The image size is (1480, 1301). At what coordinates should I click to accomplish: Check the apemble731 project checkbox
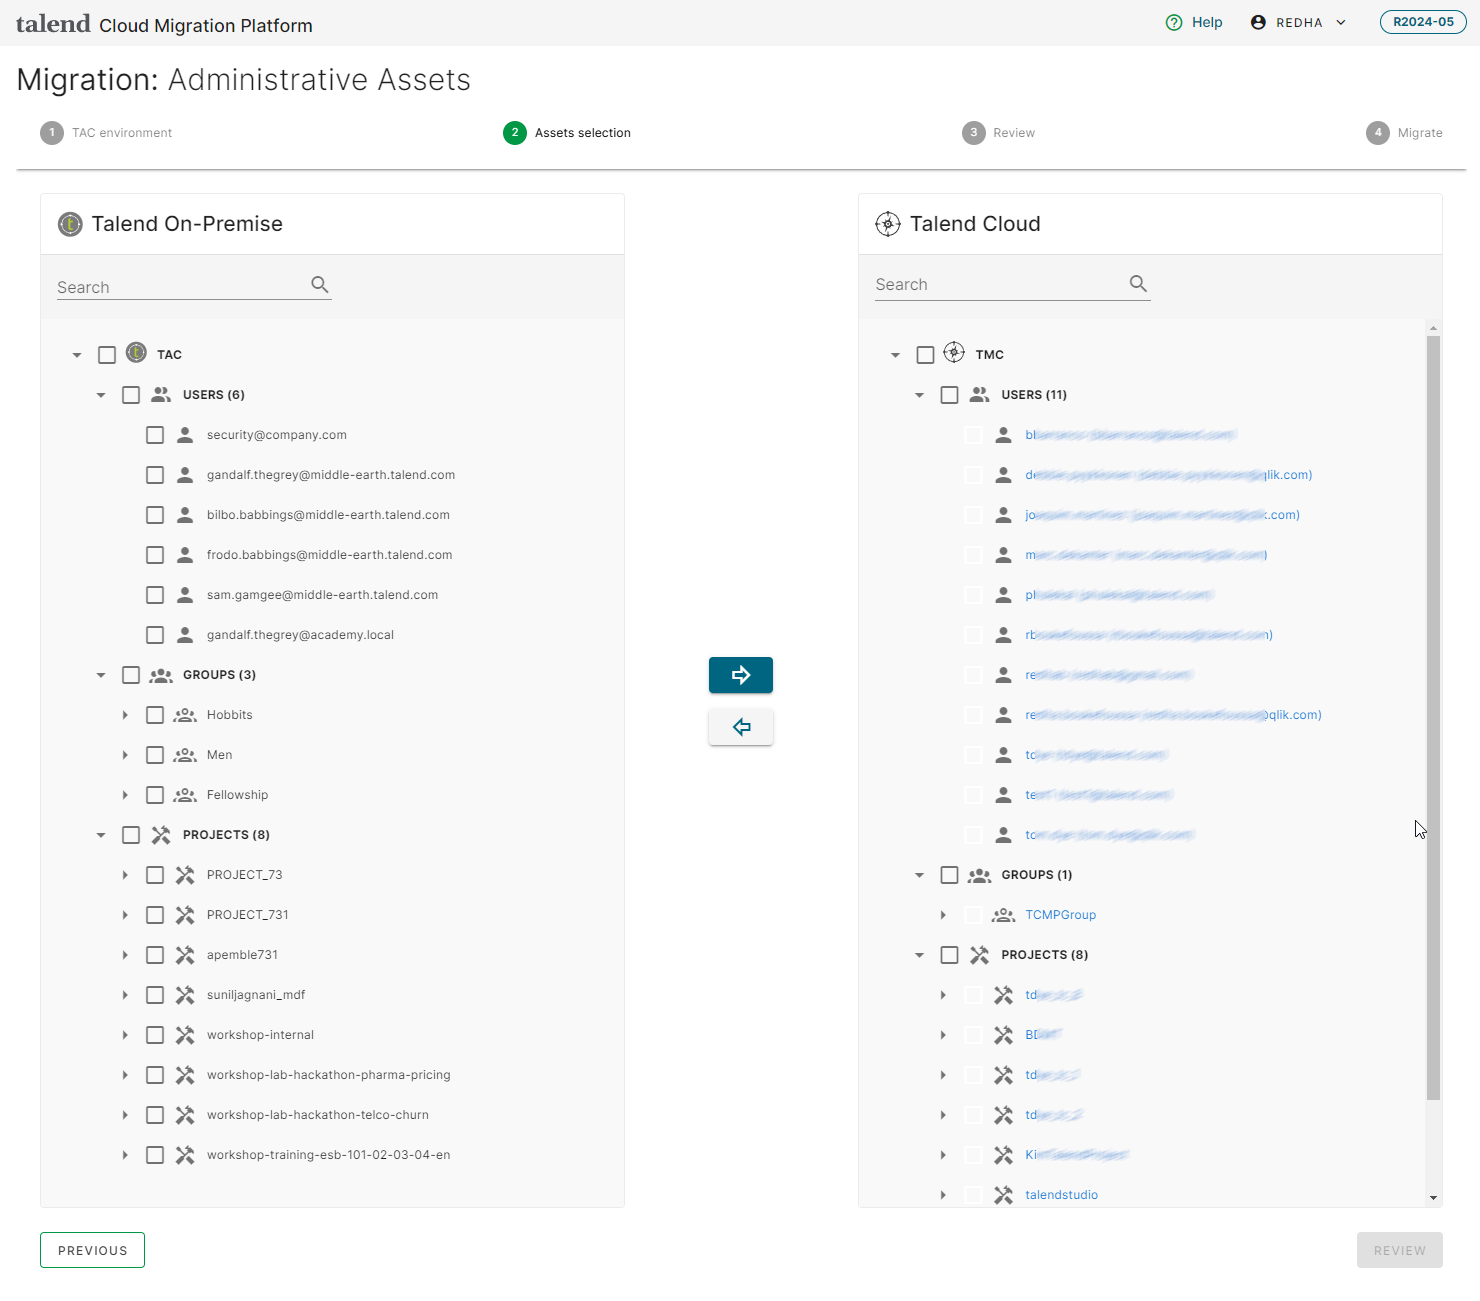(x=155, y=955)
